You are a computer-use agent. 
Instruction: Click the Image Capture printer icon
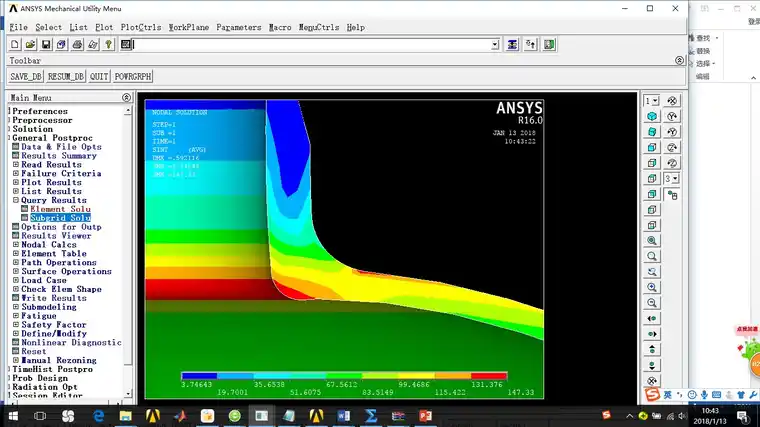tap(77, 45)
